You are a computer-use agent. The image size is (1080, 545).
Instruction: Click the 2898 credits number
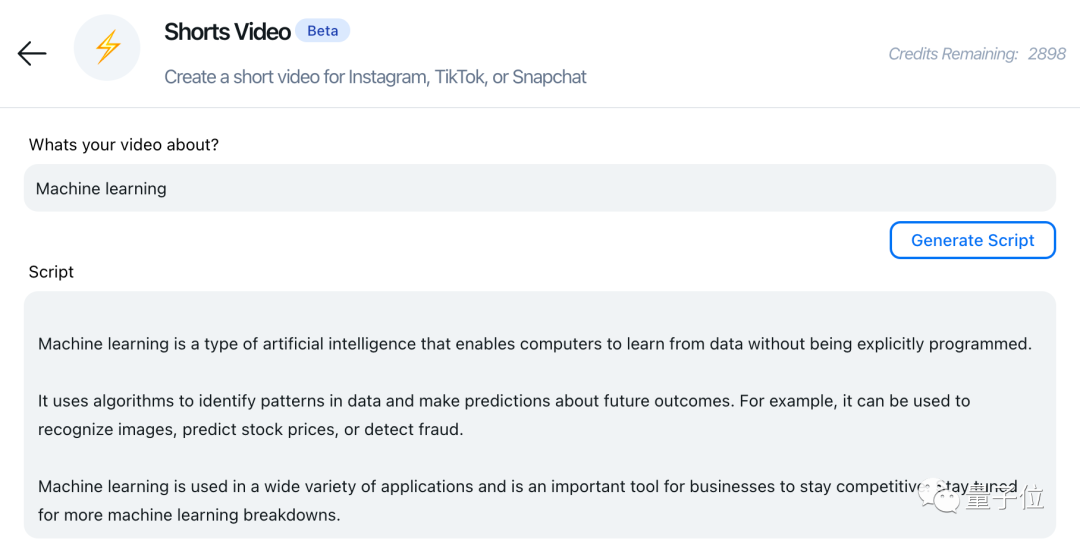click(1046, 54)
